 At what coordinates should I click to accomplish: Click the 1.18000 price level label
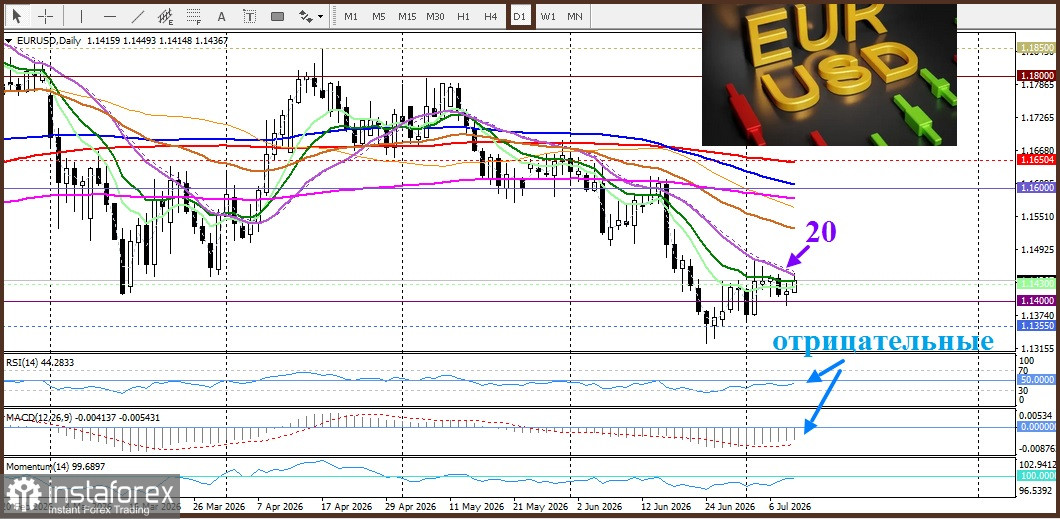(1036, 76)
